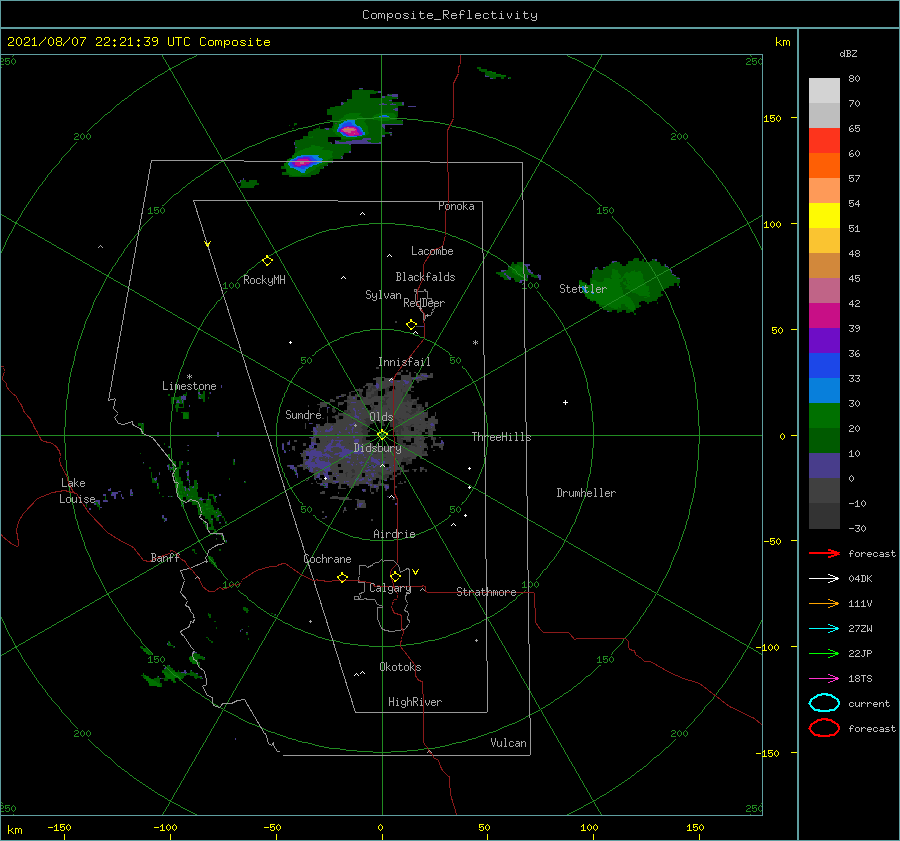
Task: Click the cyan 27ZW arrow legend entry
Action: 824,629
